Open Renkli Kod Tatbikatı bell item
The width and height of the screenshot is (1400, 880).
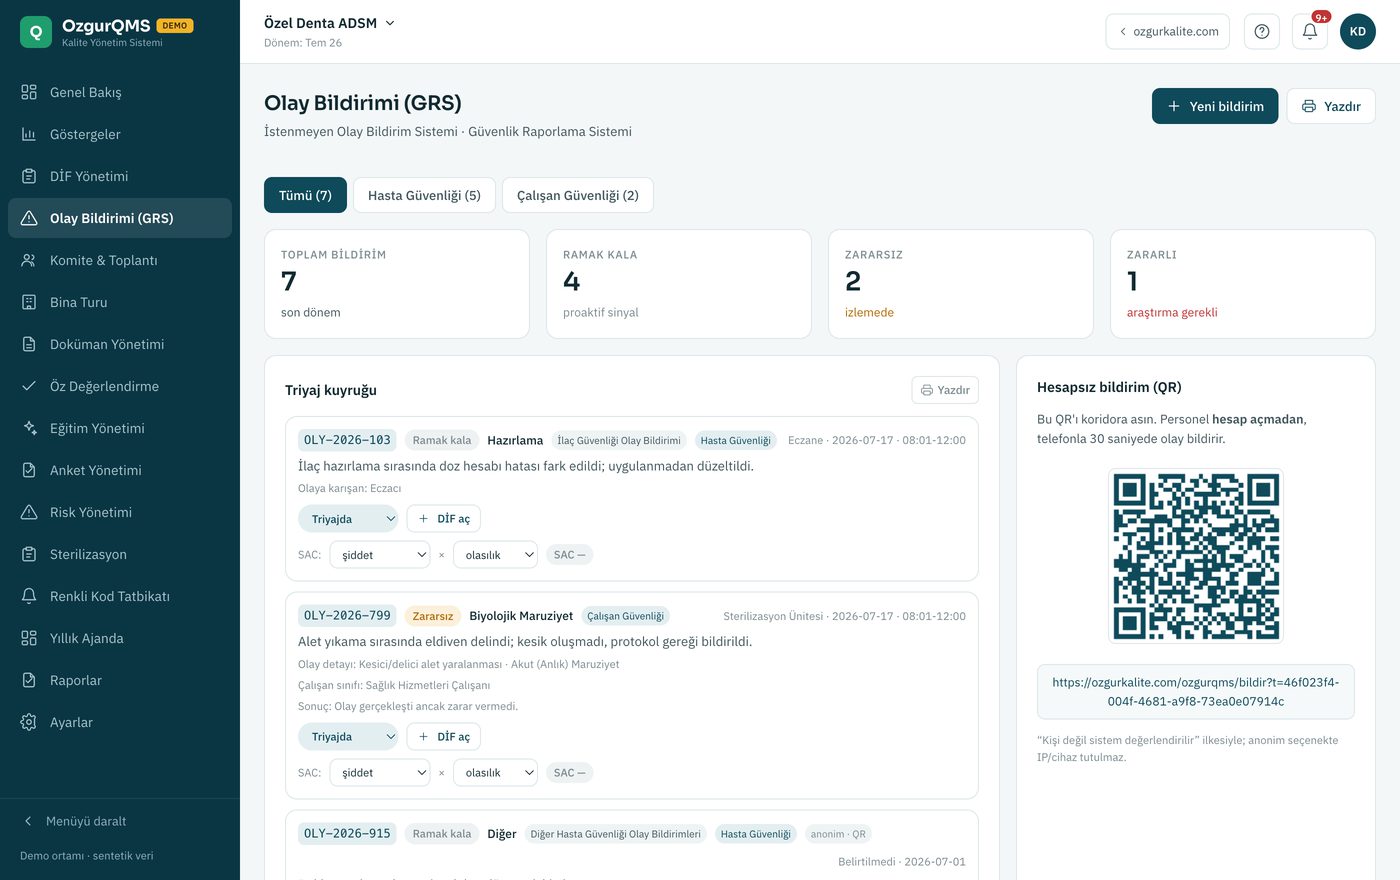120,596
